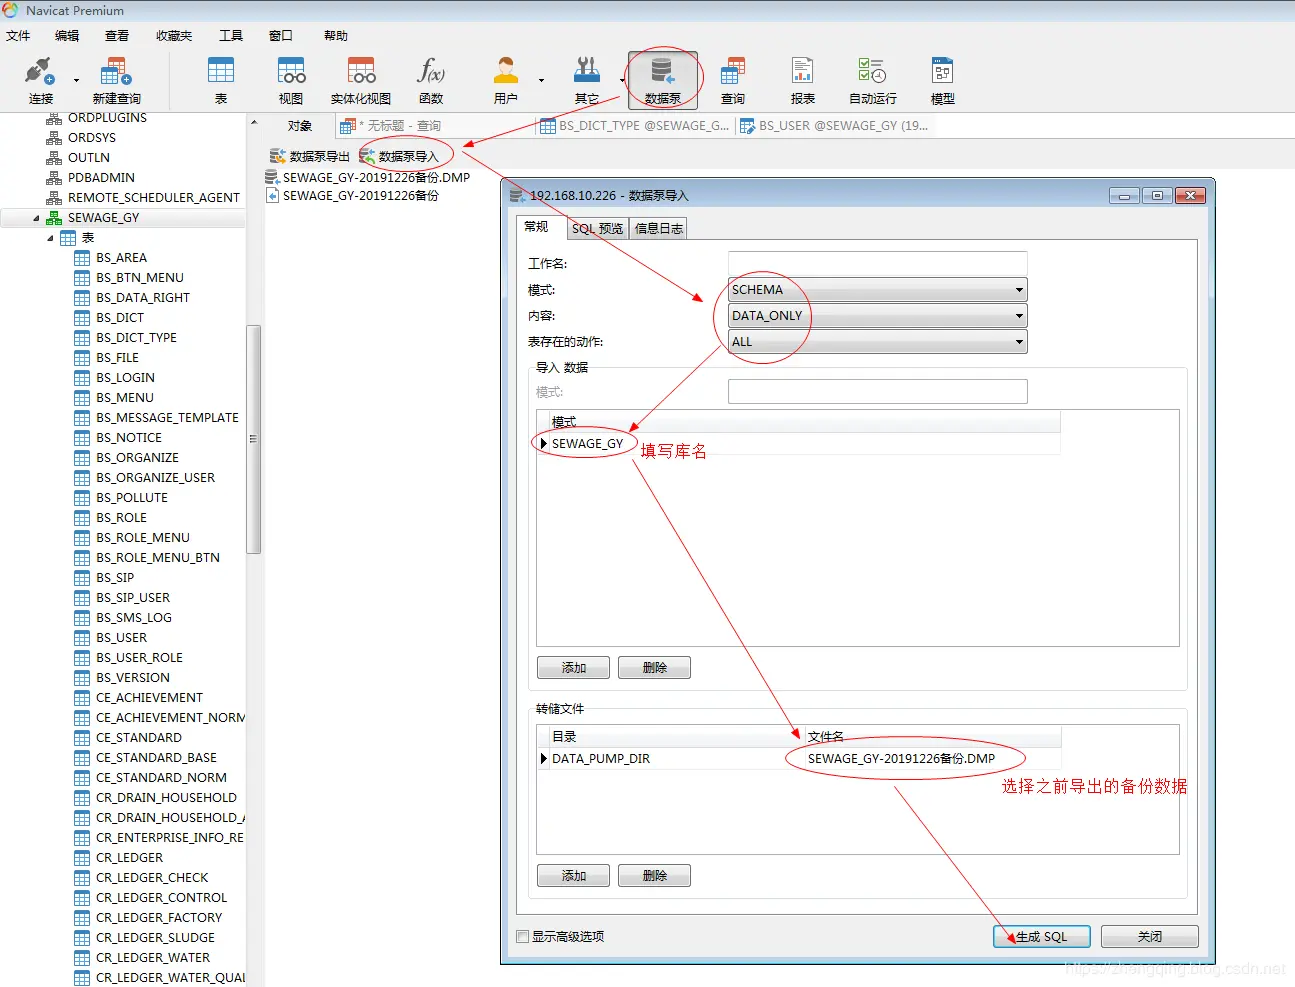The height and width of the screenshot is (987, 1295).
Task: Click the 关闭 button in dialog
Action: 1150,936
